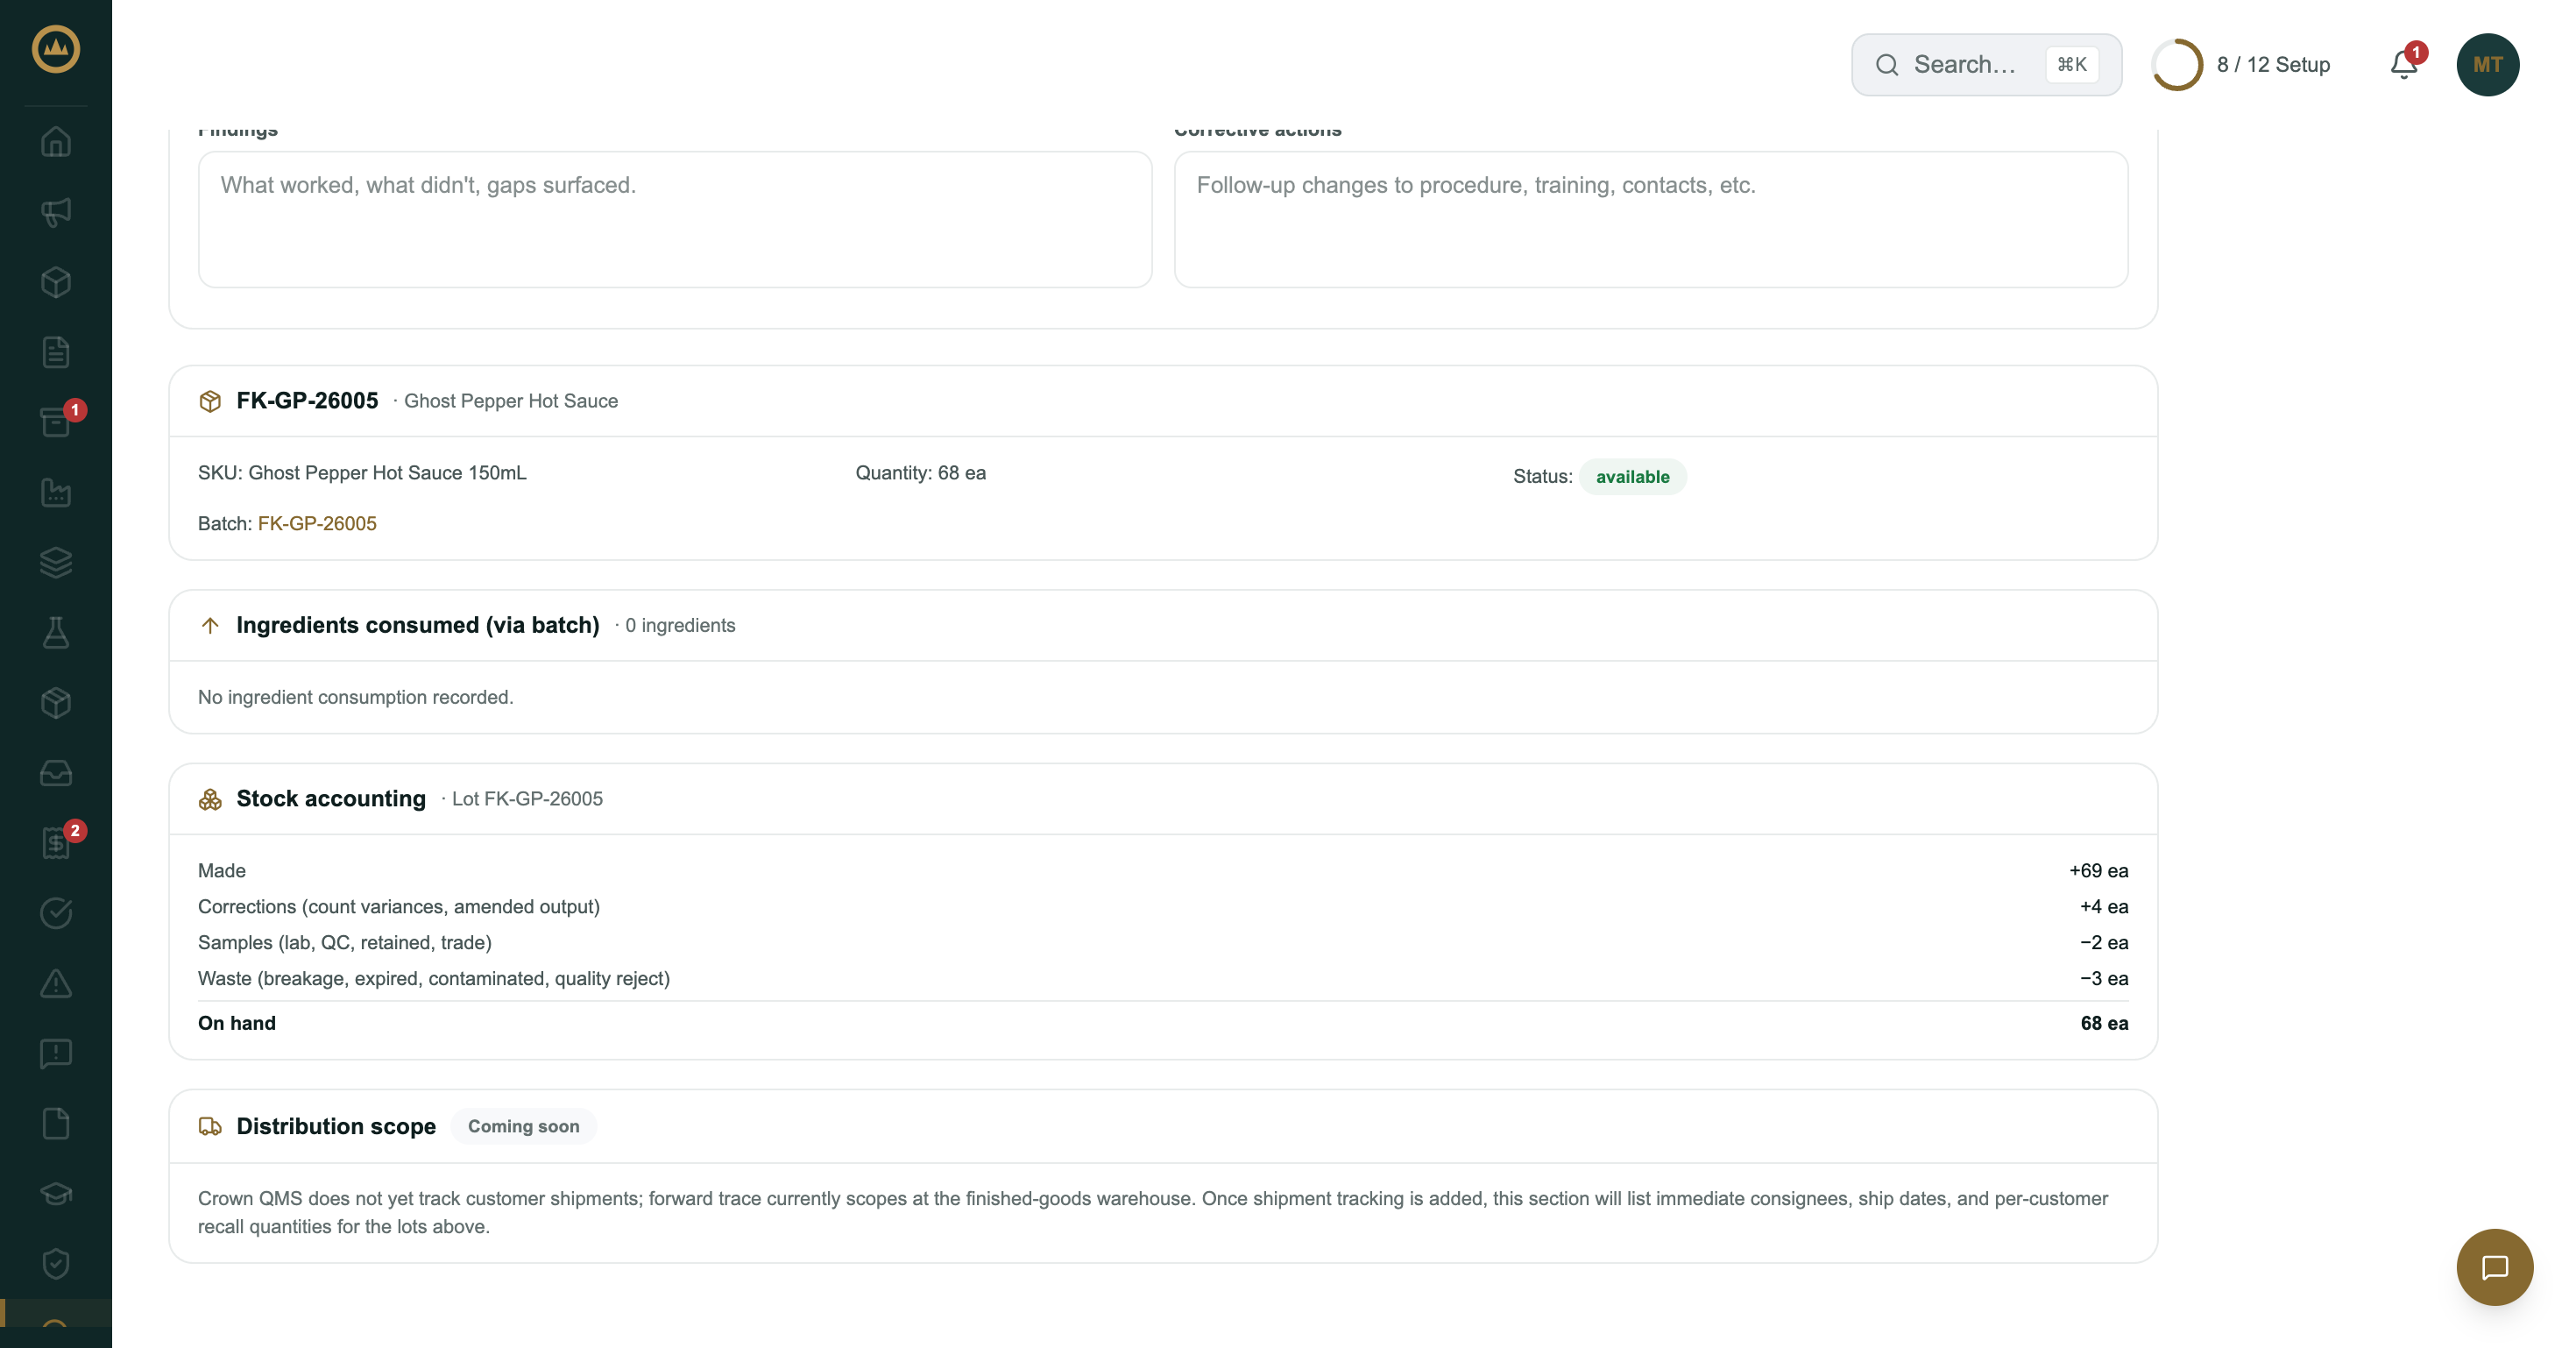Screen dimensions: 2576x1348
Task: Open the chat bubble widget
Action: point(2494,1267)
